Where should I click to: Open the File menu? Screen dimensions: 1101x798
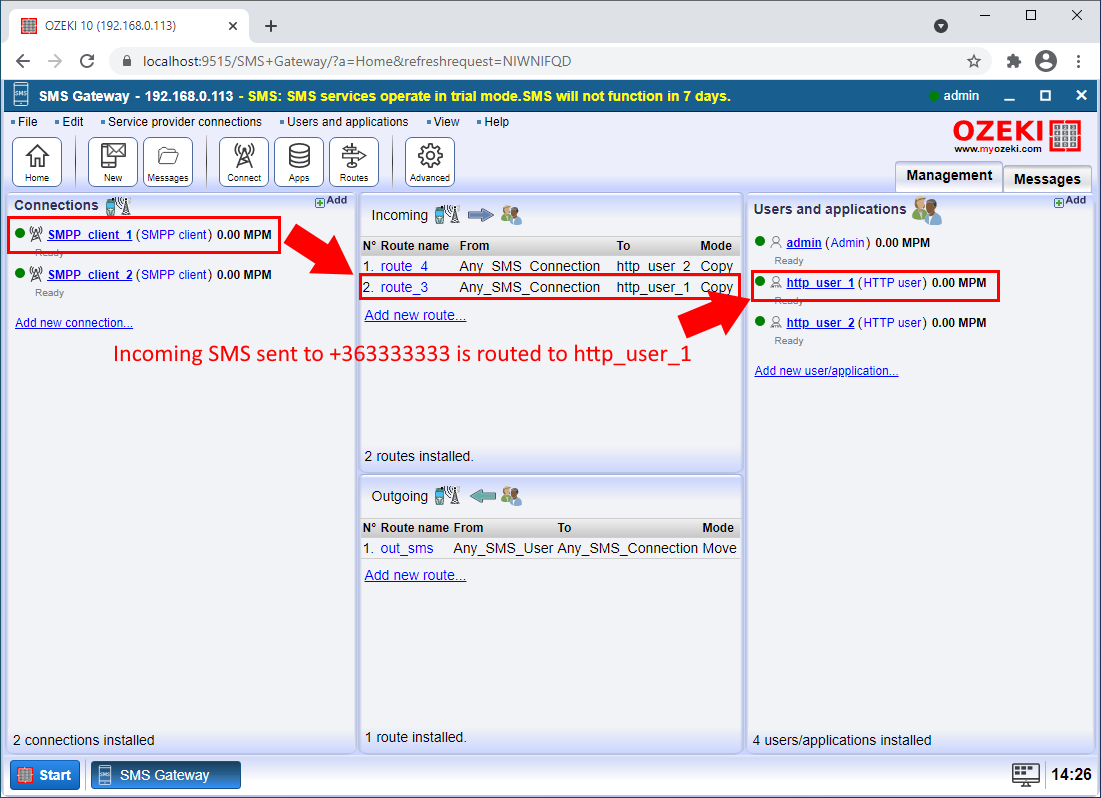[x=25, y=122]
